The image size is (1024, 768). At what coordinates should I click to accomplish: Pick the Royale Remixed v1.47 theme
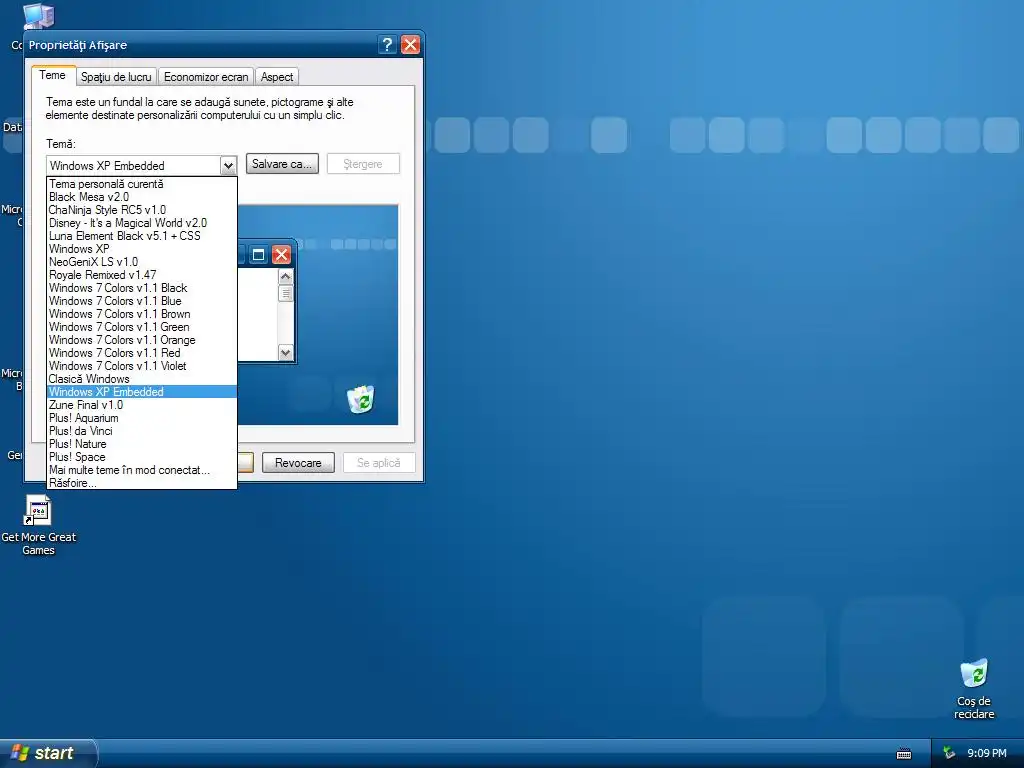click(142, 275)
